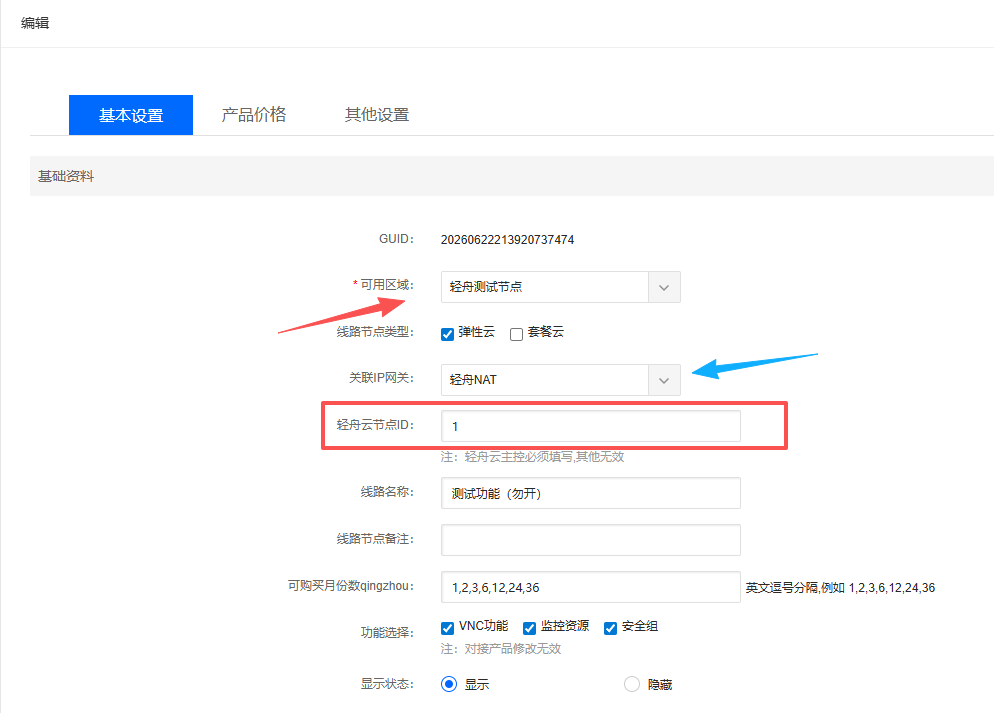This screenshot has height=713, width=994.
Task: Select the 轻舟NAT combo box
Action: 560,380
